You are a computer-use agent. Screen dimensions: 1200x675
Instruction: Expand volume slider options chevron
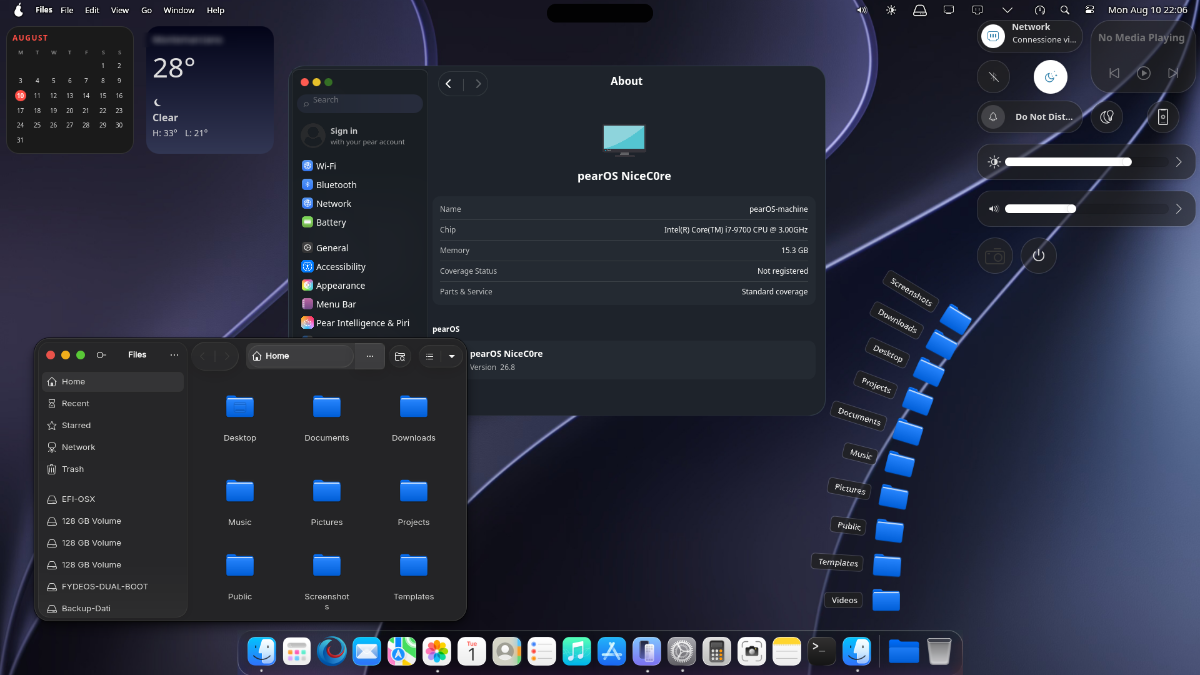pyautogui.click(x=1179, y=209)
